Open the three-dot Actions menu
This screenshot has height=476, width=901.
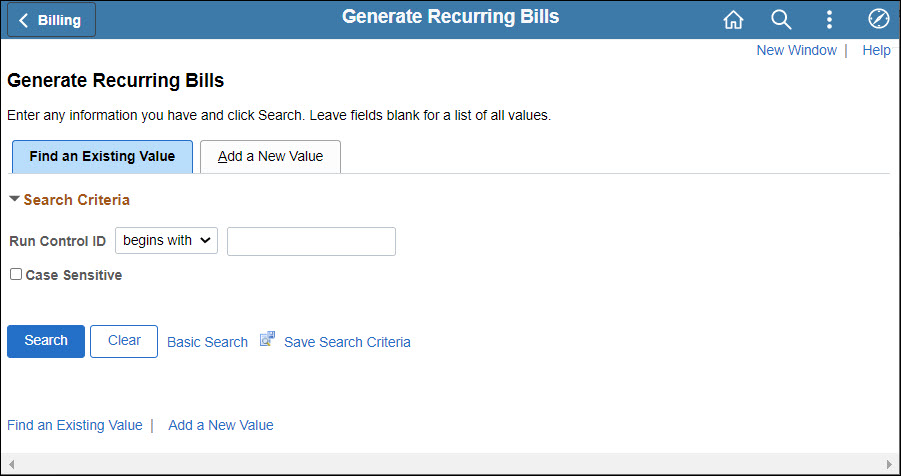[x=829, y=20]
